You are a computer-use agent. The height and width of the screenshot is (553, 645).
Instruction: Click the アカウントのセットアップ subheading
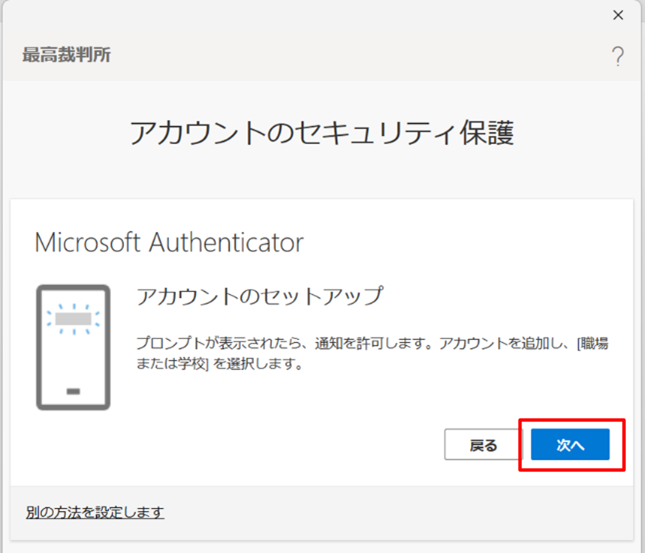point(260,296)
